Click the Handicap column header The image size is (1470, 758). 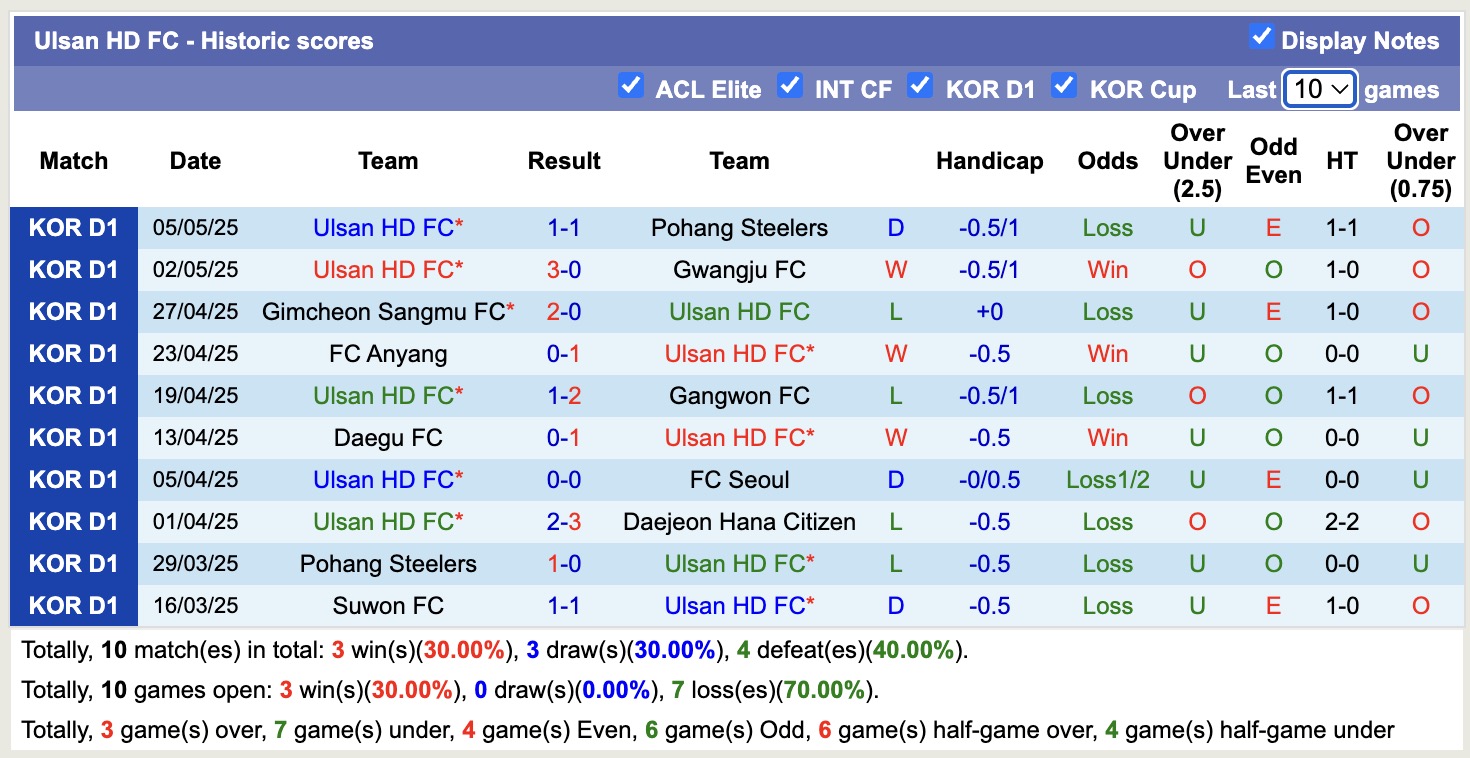(x=989, y=160)
